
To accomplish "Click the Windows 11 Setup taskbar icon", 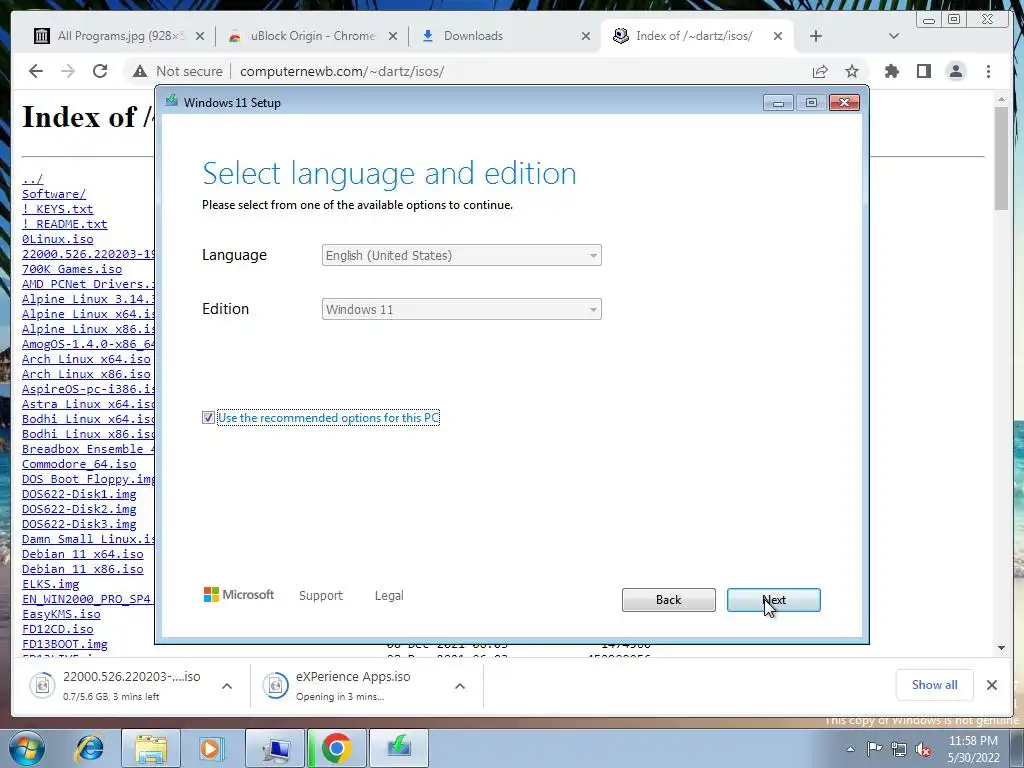I will pos(399,748).
